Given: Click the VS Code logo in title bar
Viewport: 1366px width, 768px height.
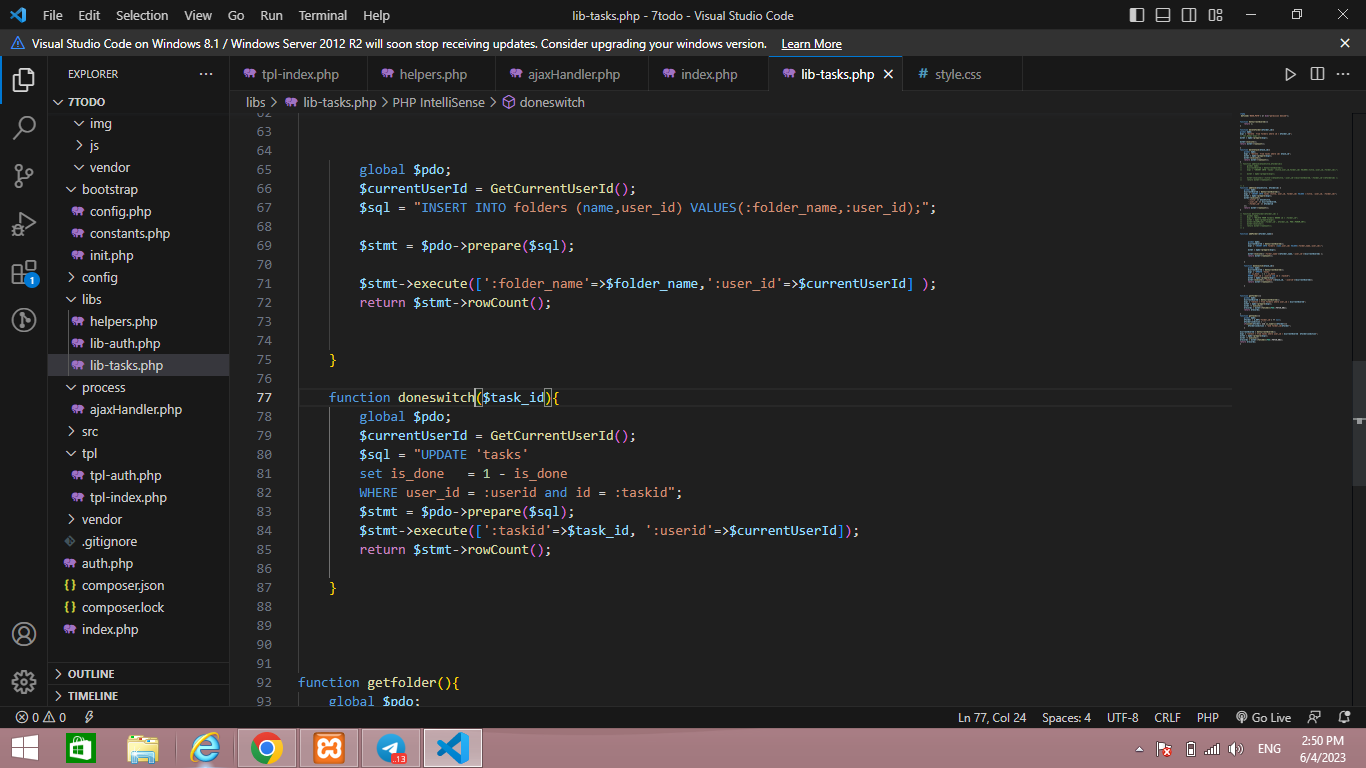Looking at the screenshot, I should [x=17, y=15].
